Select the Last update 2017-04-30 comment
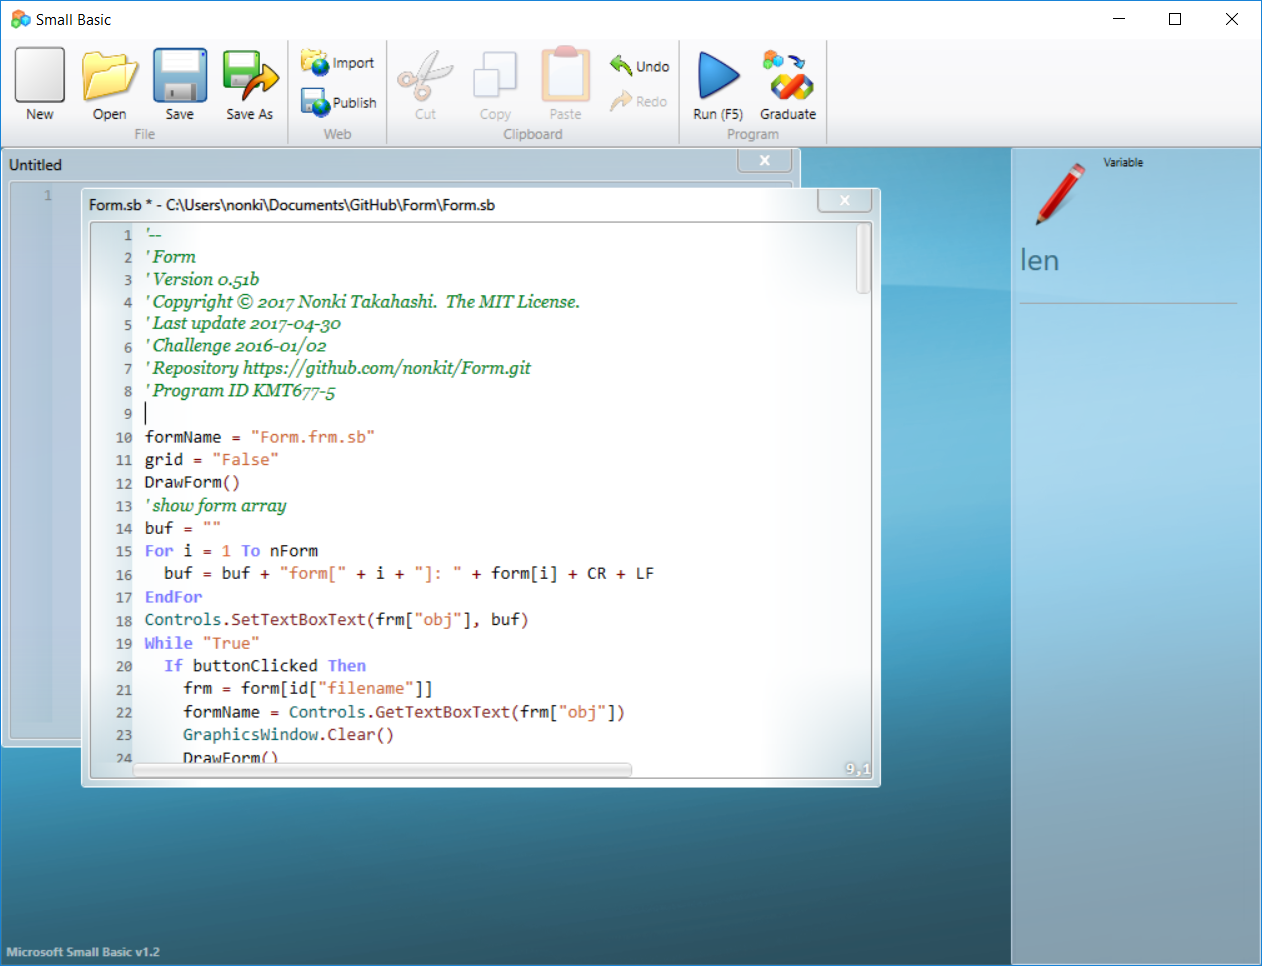This screenshot has height=966, width=1262. (x=244, y=323)
